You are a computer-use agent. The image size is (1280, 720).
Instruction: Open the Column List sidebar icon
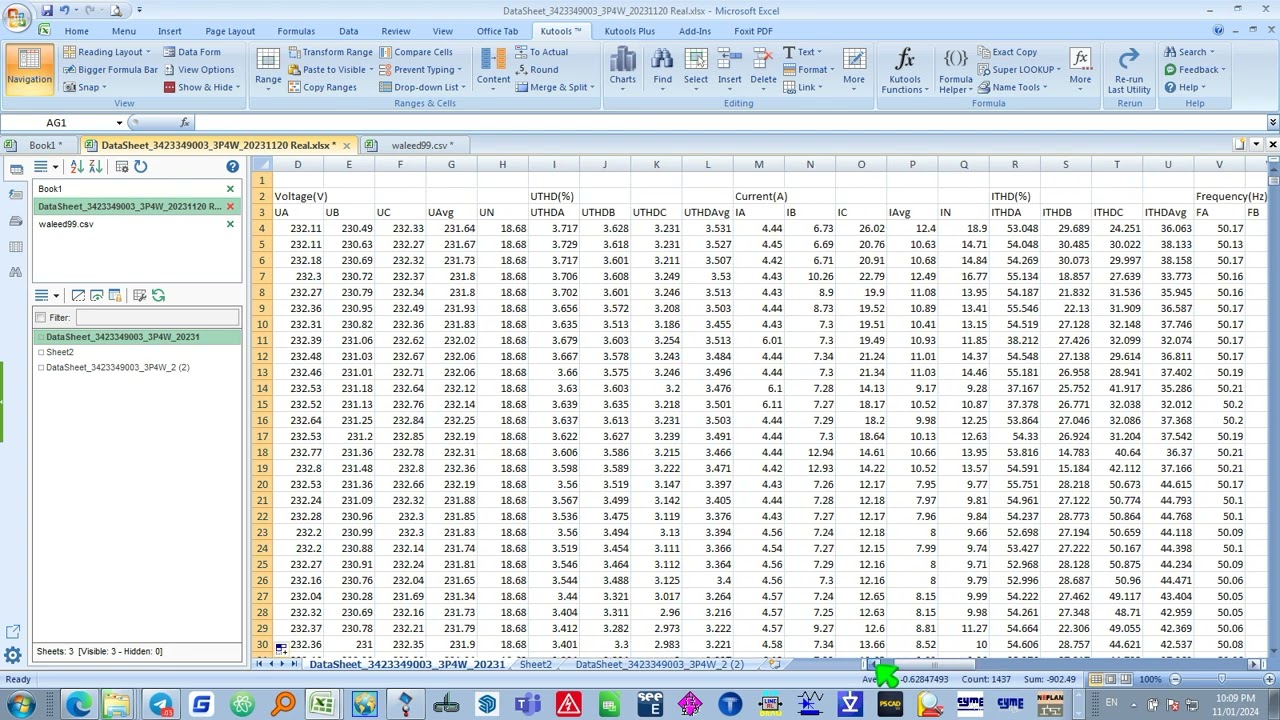coord(15,247)
